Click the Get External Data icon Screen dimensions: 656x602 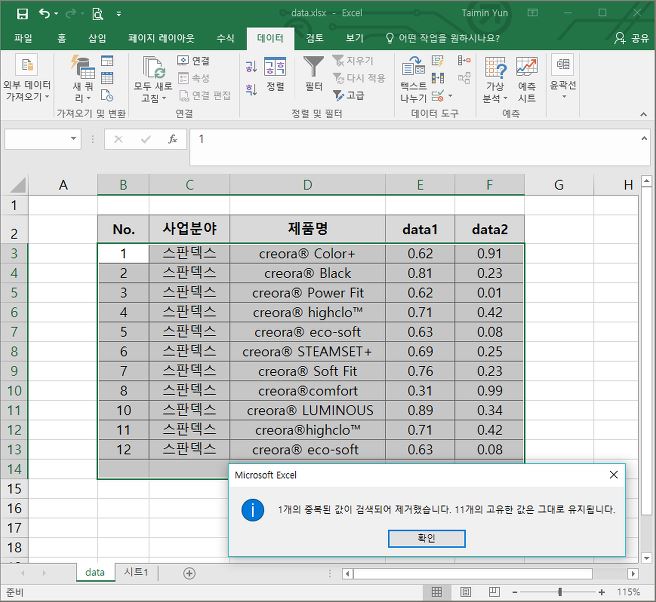(27, 65)
